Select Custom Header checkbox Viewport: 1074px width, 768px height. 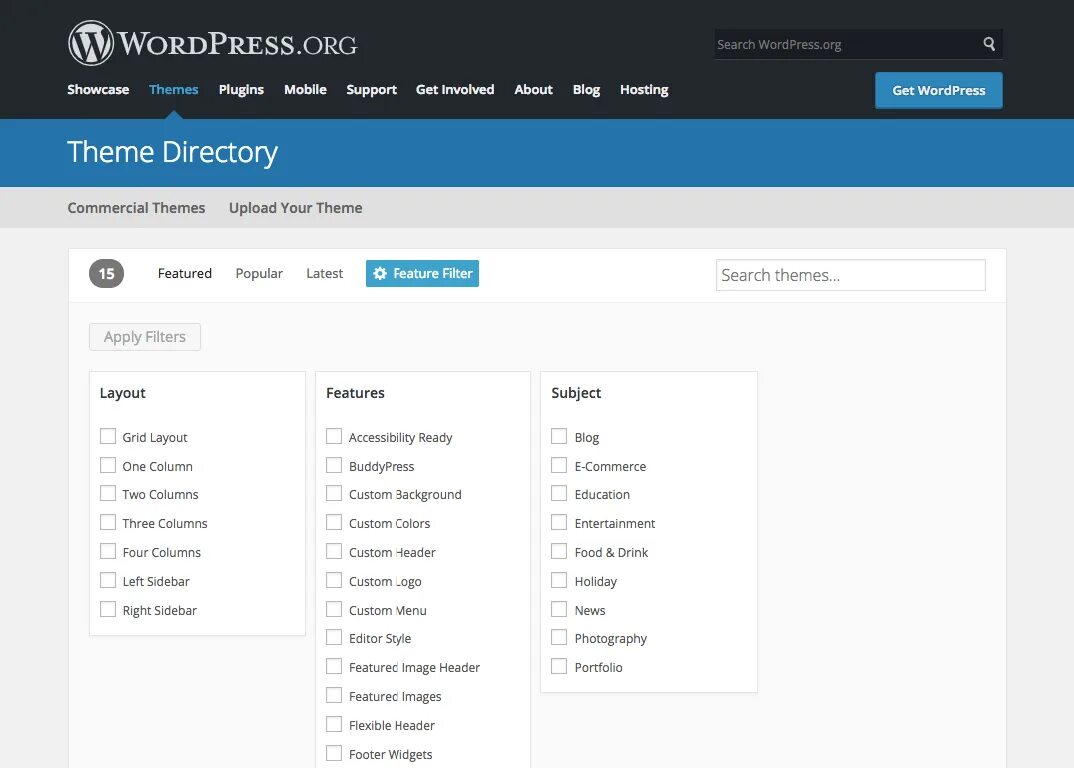(x=334, y=552)
